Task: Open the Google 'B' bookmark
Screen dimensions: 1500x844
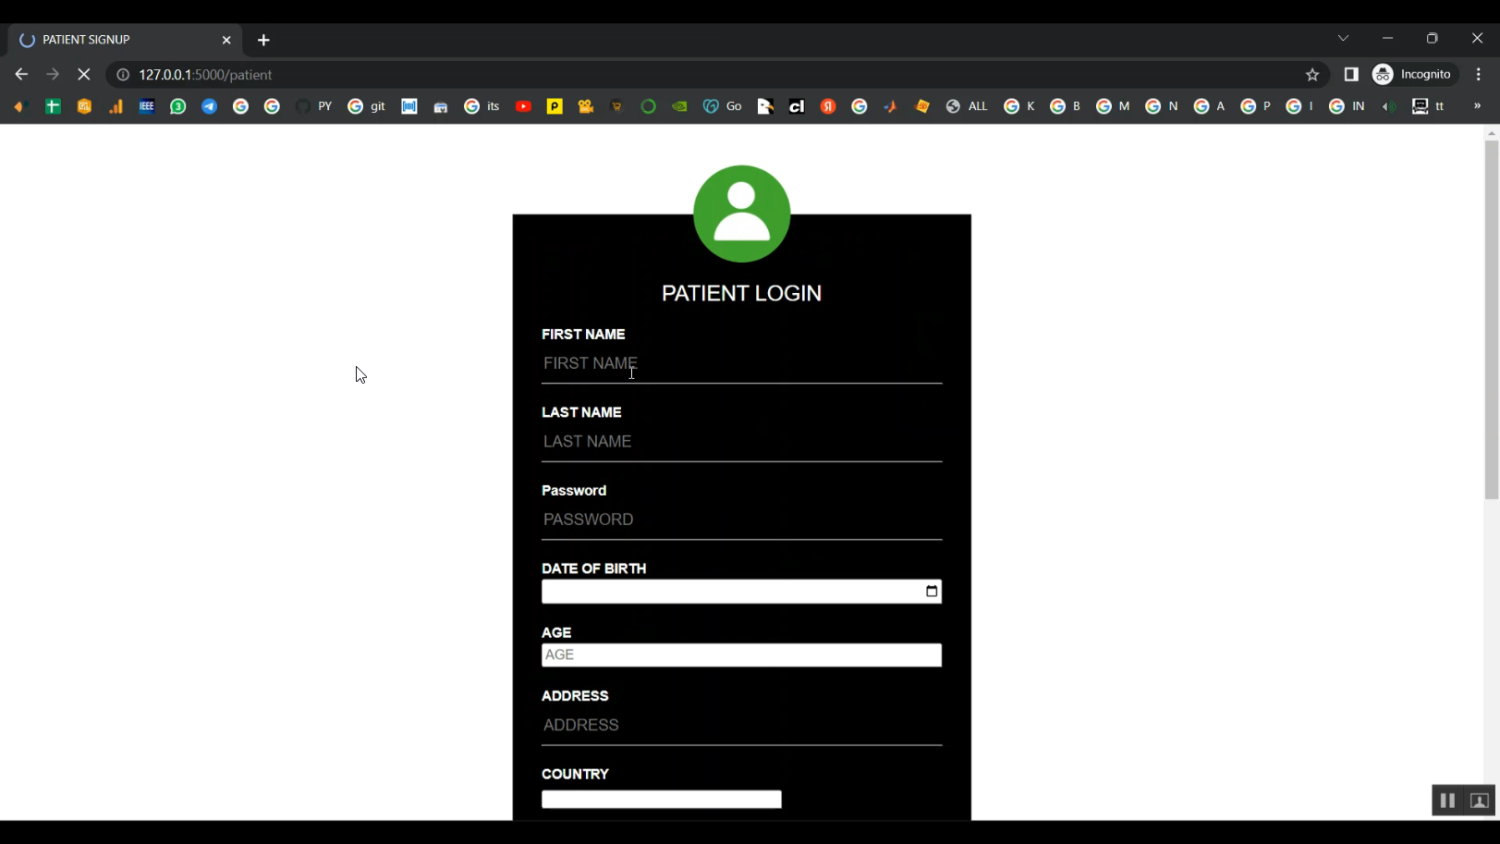Action: click(1065, 106)
